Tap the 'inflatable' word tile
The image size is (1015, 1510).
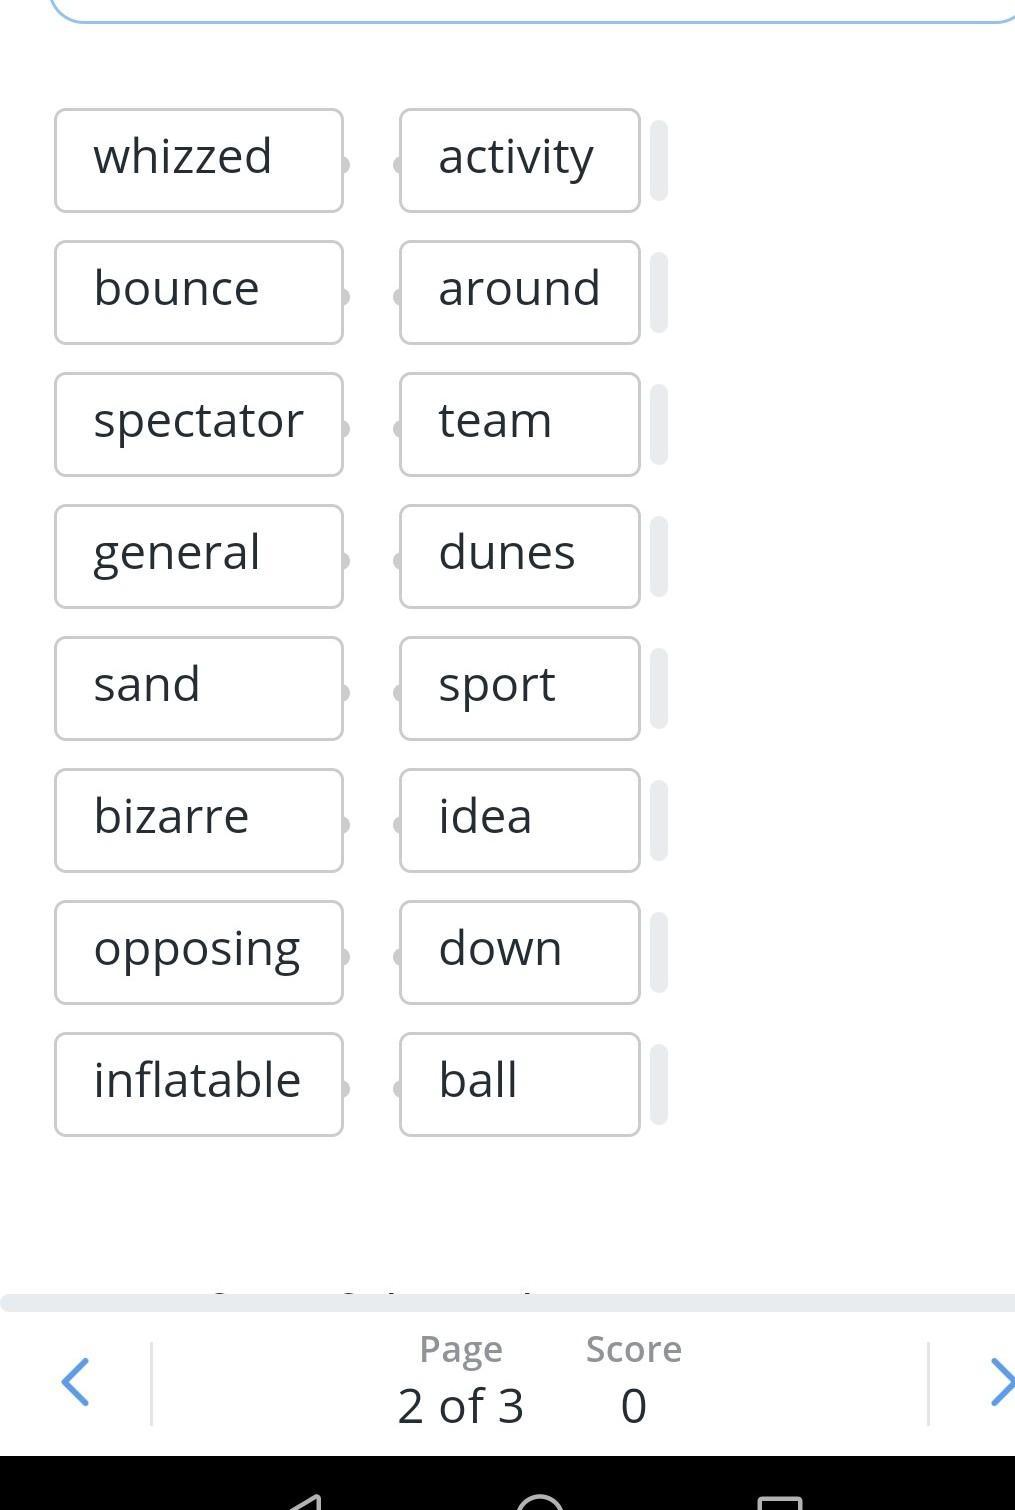point(199,1084)
